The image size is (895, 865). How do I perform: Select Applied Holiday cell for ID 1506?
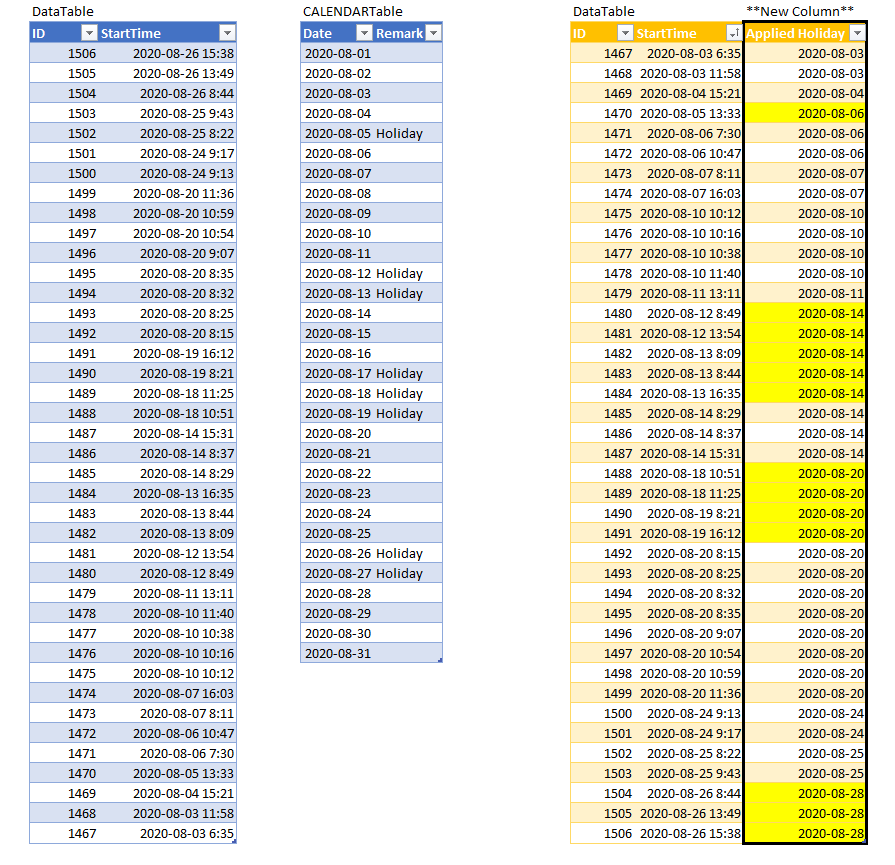(x=805, y=833)
